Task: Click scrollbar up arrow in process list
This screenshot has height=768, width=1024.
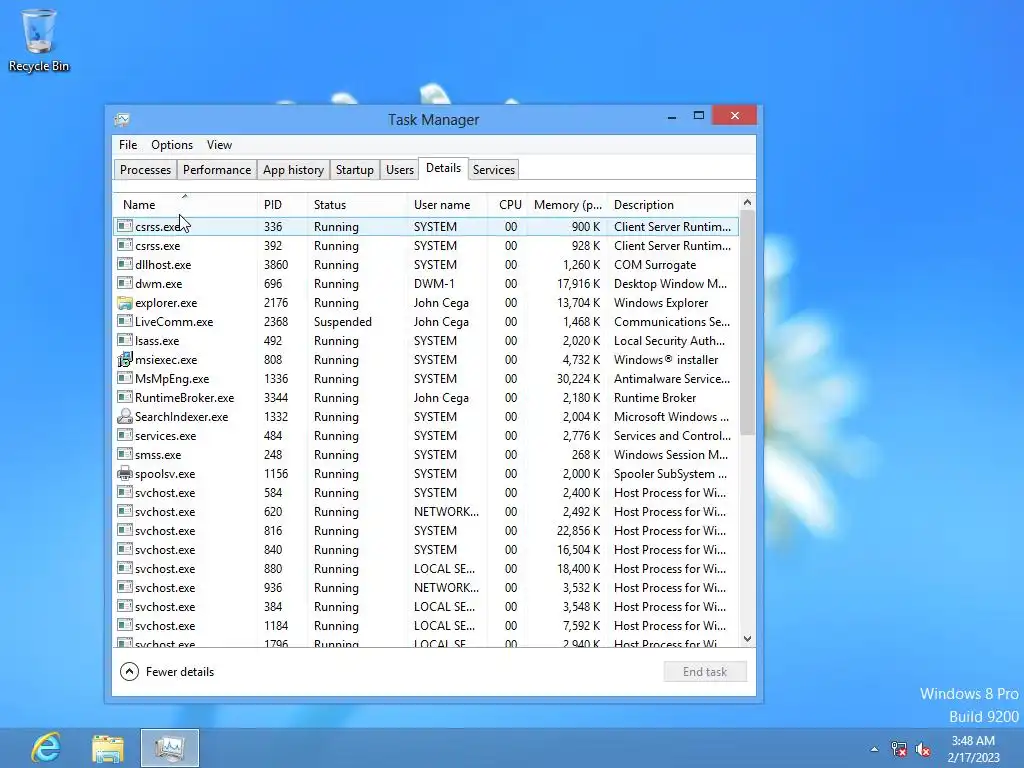Action: [748, 202]
